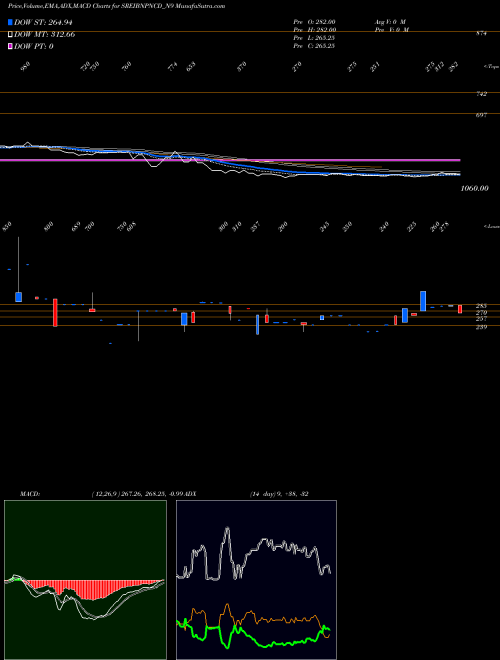Click the 1060.00 axis value

(x=475, y=188)
